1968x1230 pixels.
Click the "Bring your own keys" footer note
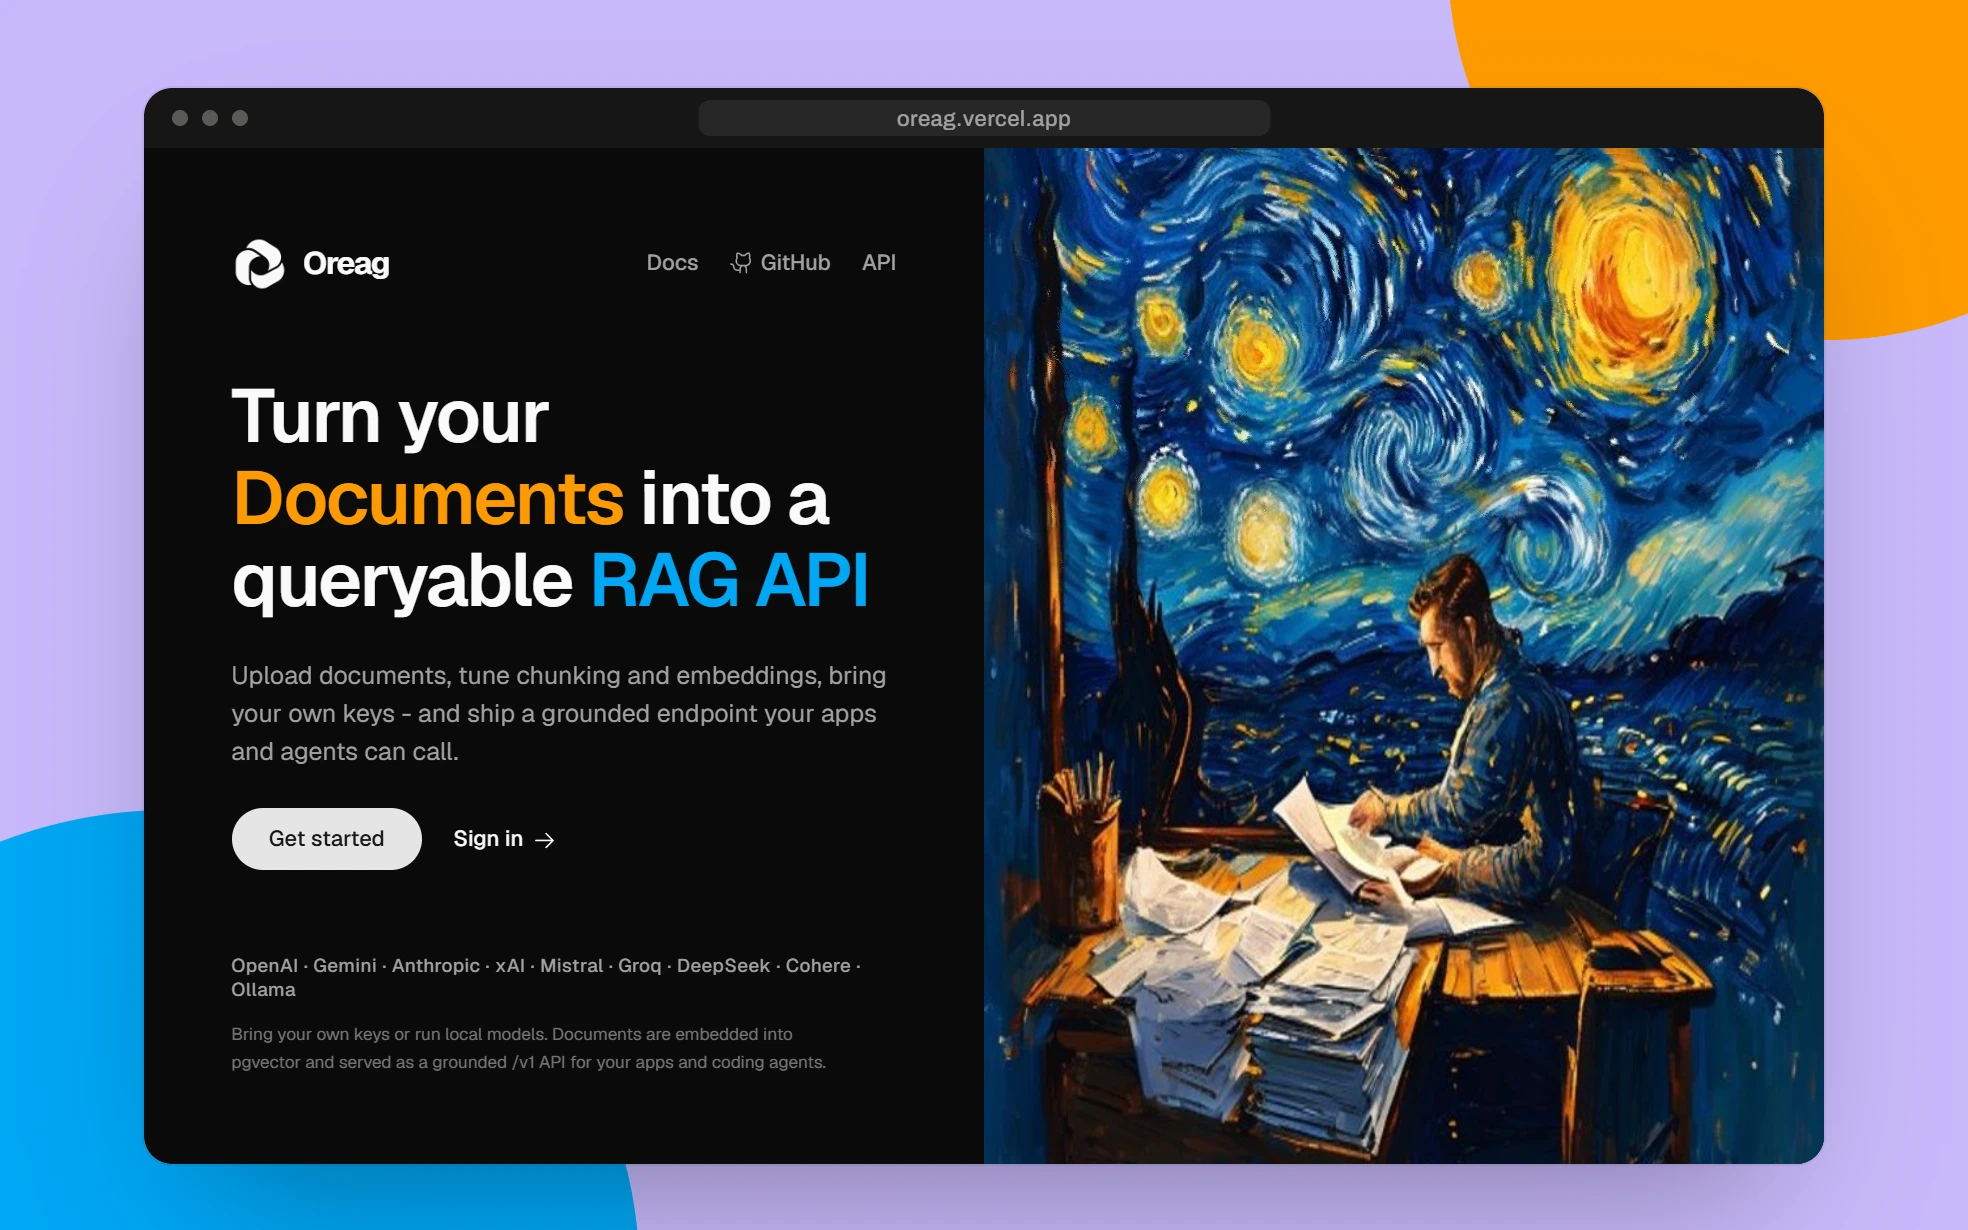click(x=528, y=1048)
